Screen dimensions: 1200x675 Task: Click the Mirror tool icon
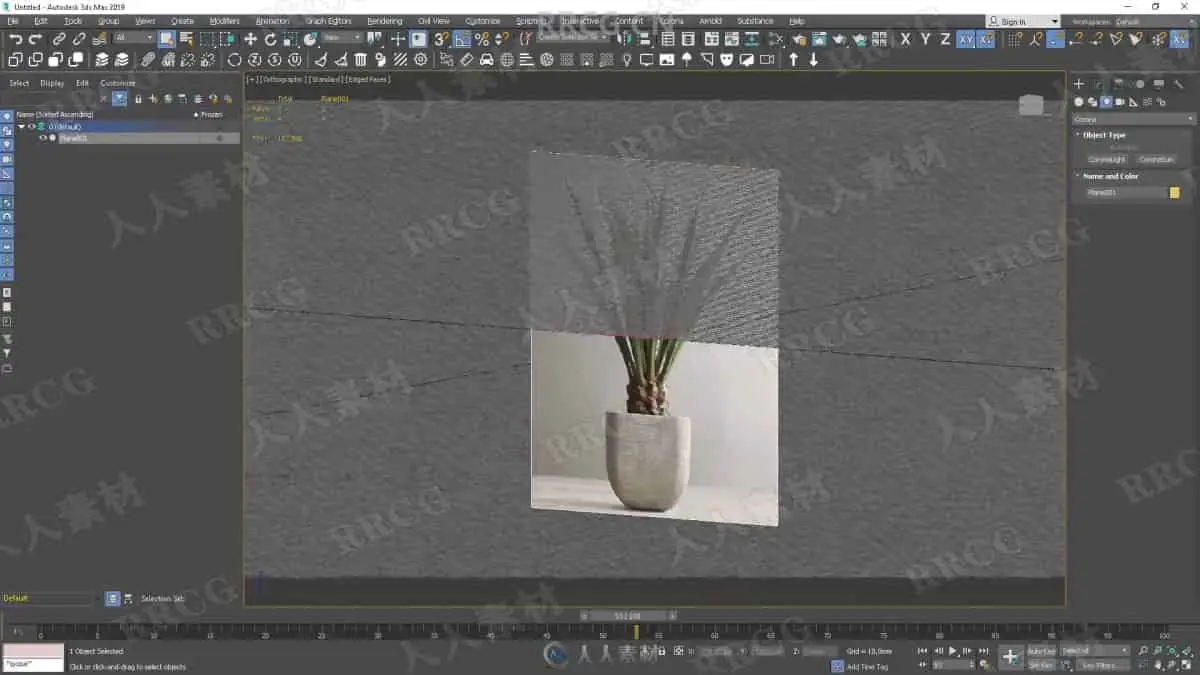pyautogui.click(x=626, y=39)
